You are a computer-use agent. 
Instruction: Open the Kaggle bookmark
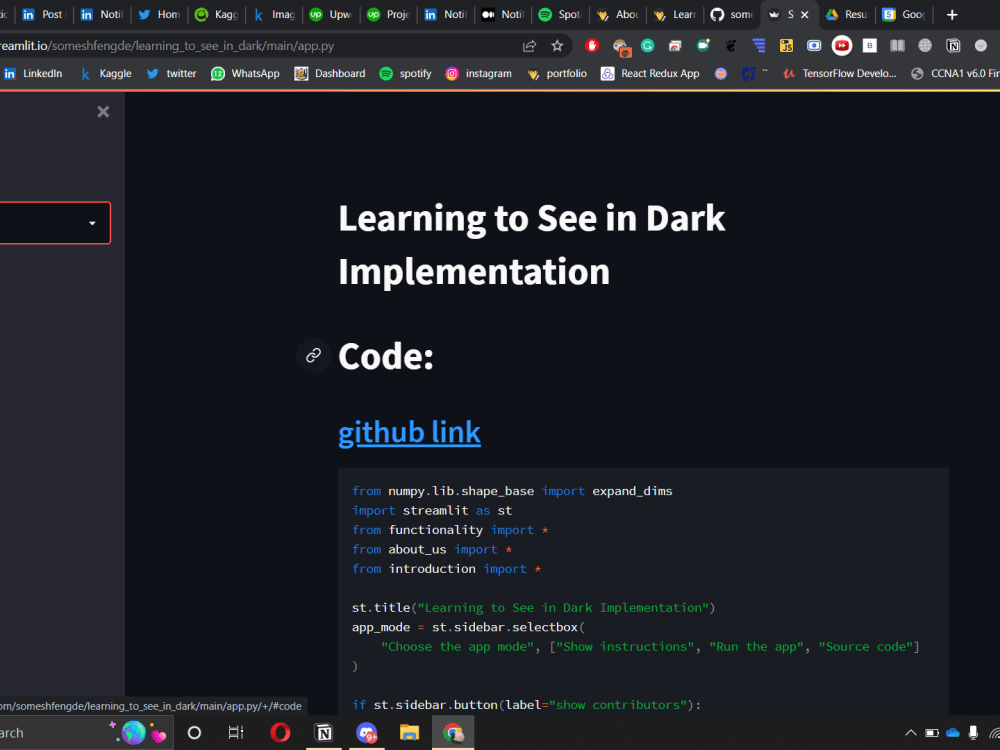(106, 73)
